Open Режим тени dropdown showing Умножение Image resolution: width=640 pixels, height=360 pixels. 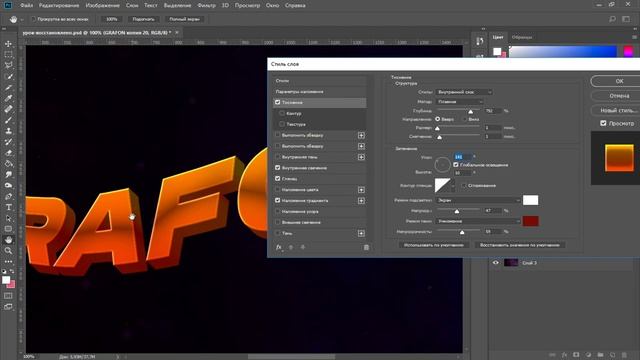pyautogui.click(x=478, y=221)
